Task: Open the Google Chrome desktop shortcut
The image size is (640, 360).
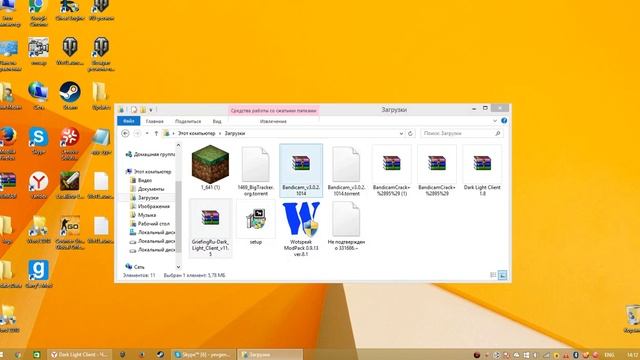Action: [x=38, y=13]
